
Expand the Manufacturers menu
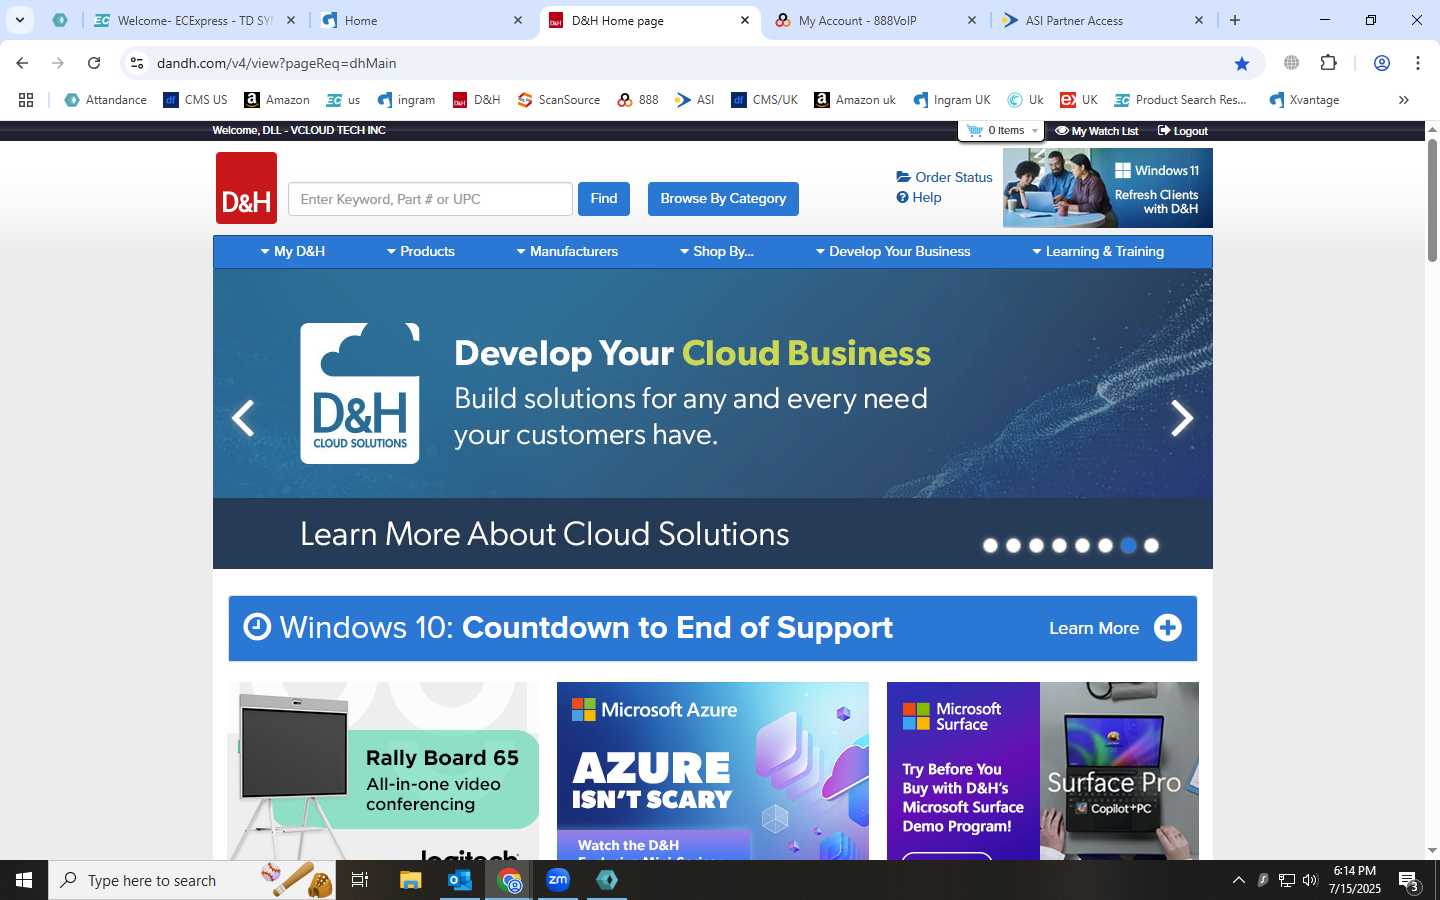[567, 252]
